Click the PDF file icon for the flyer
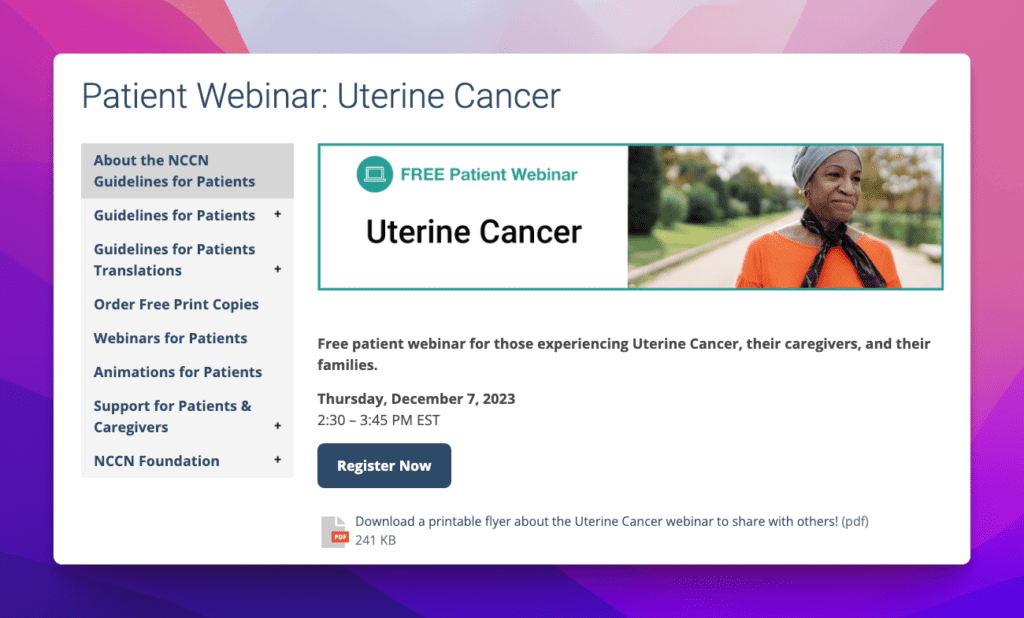The height and width of the screenshot is (618, 1024). pos(334,531)
